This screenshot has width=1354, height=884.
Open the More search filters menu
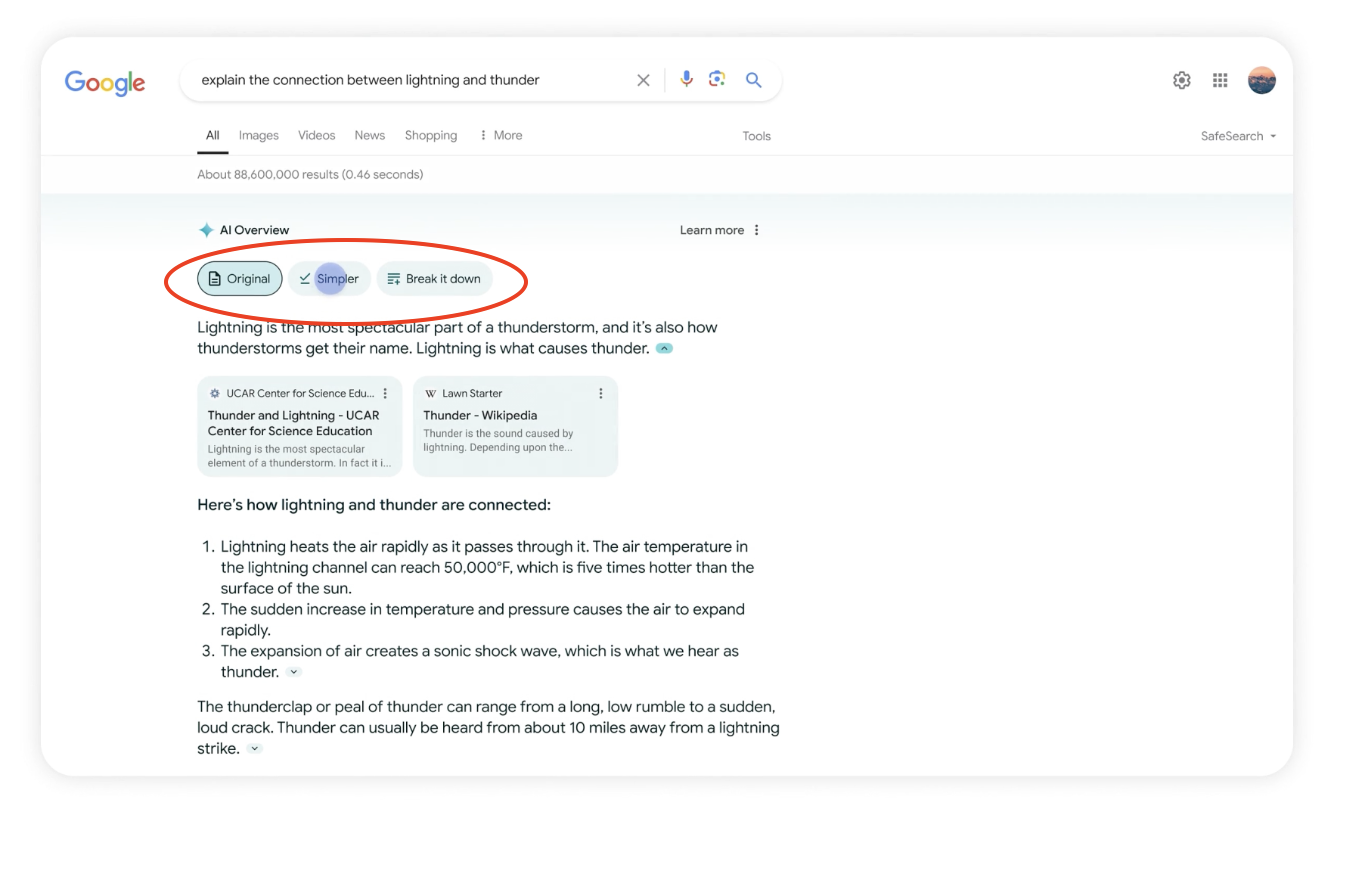pyautogui.click(x=500, y=135)
